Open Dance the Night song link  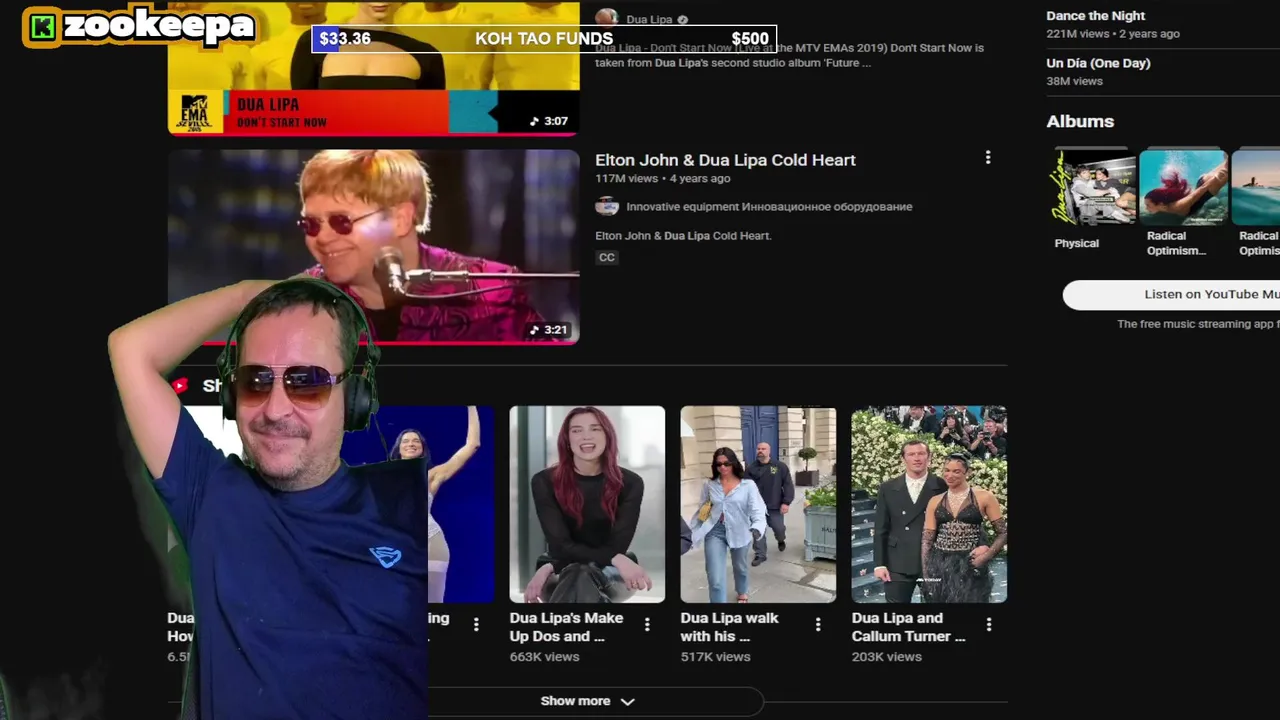pyautogui.click(x=1095, y=16)
